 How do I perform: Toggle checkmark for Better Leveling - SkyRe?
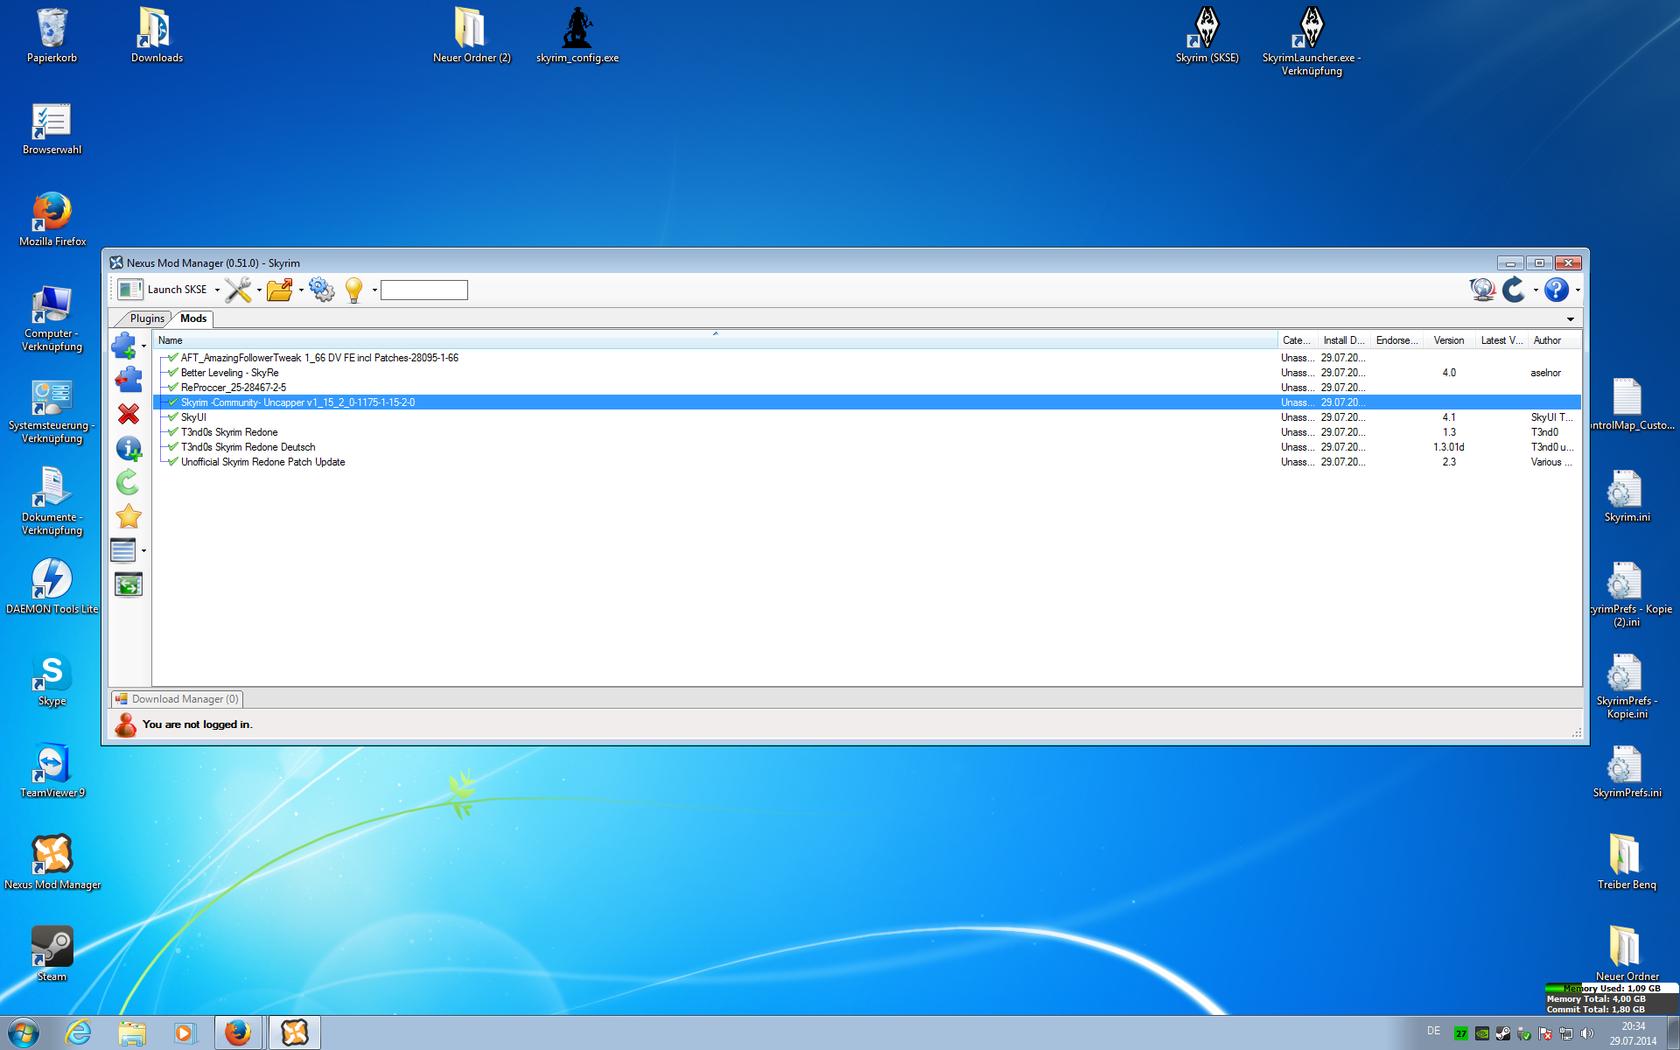tap(173, 372)
